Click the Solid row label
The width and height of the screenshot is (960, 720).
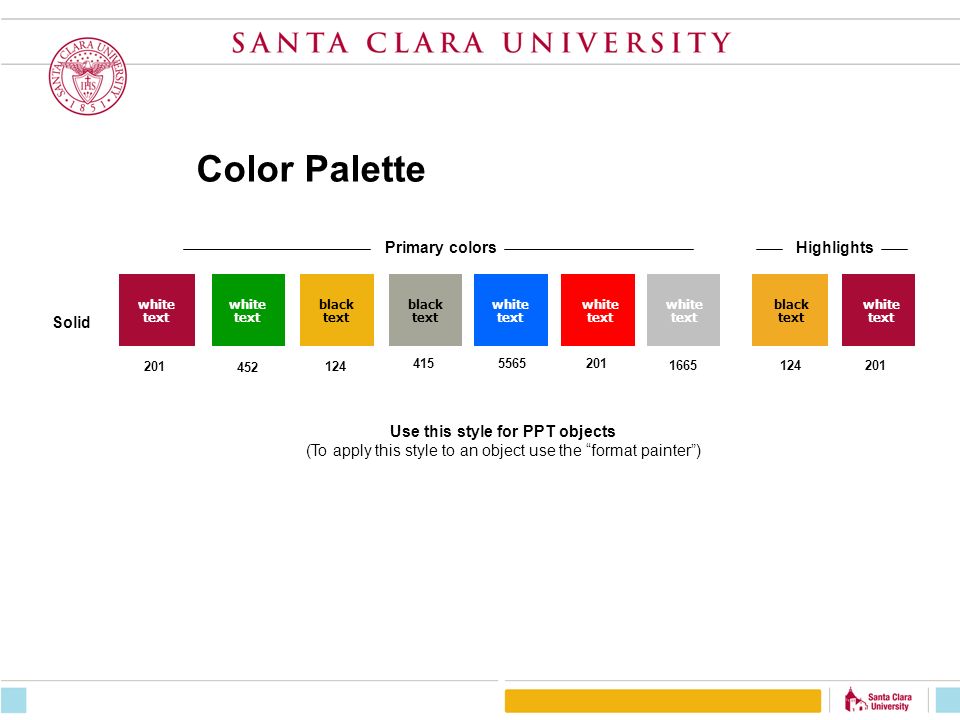tap(72, 322)
